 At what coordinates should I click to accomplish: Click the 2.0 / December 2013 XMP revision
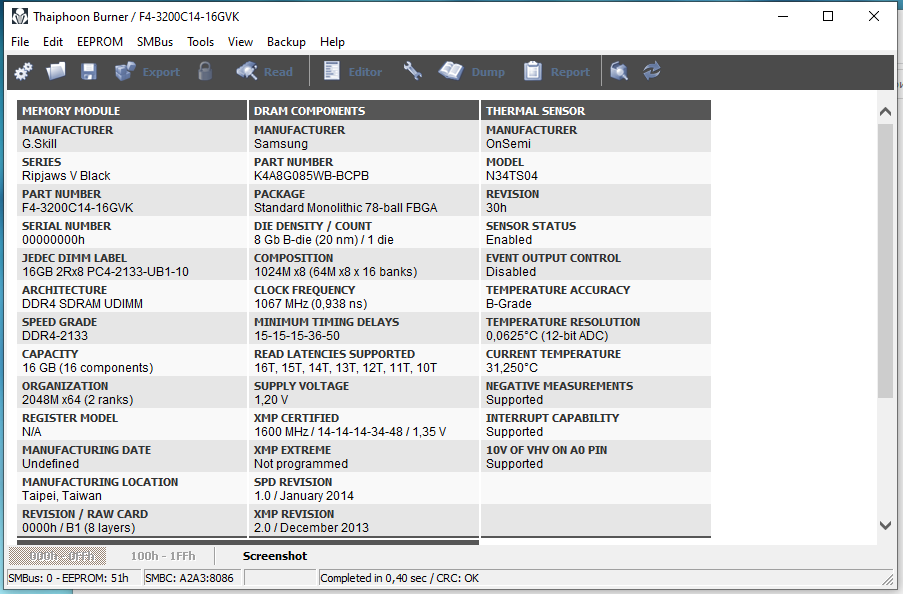pyautogui.click(x=312, y=528)
